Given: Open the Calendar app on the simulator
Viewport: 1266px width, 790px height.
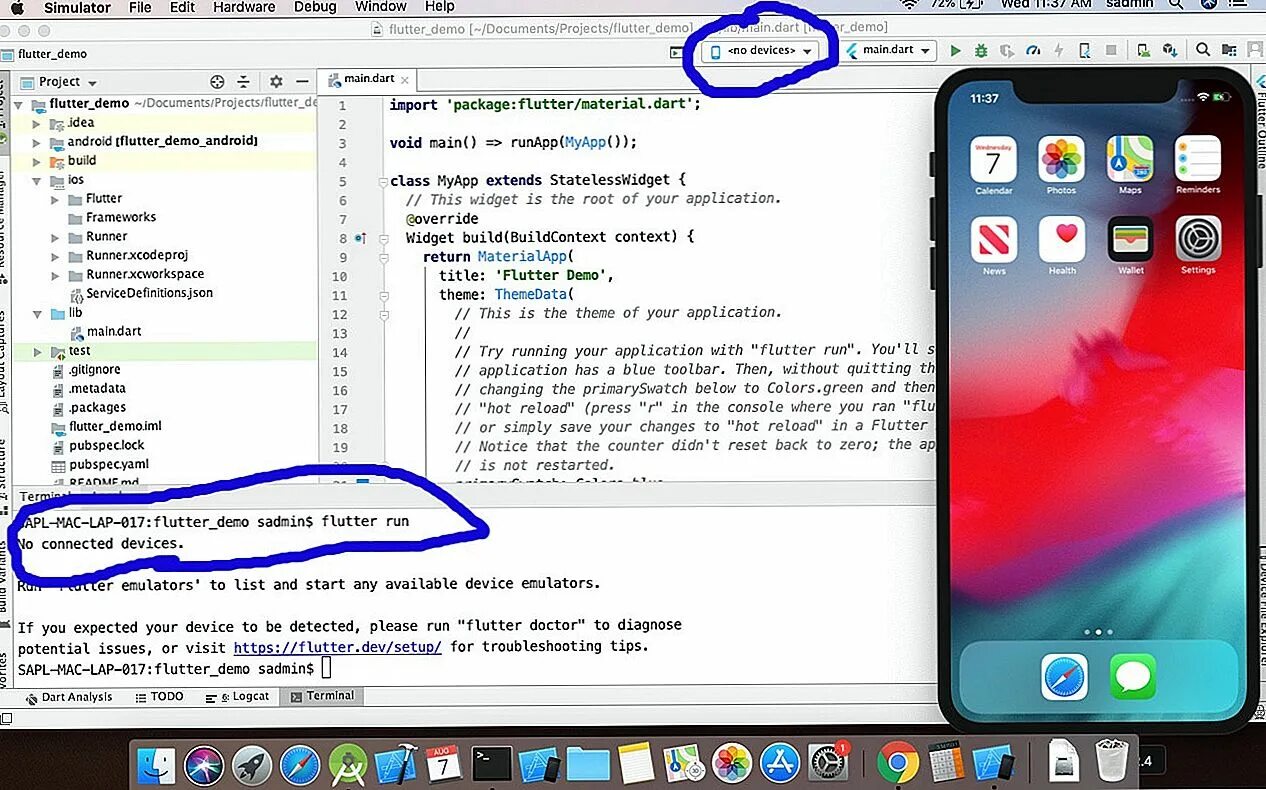Looking at the screenshot, I should click(x=993, y=165).
